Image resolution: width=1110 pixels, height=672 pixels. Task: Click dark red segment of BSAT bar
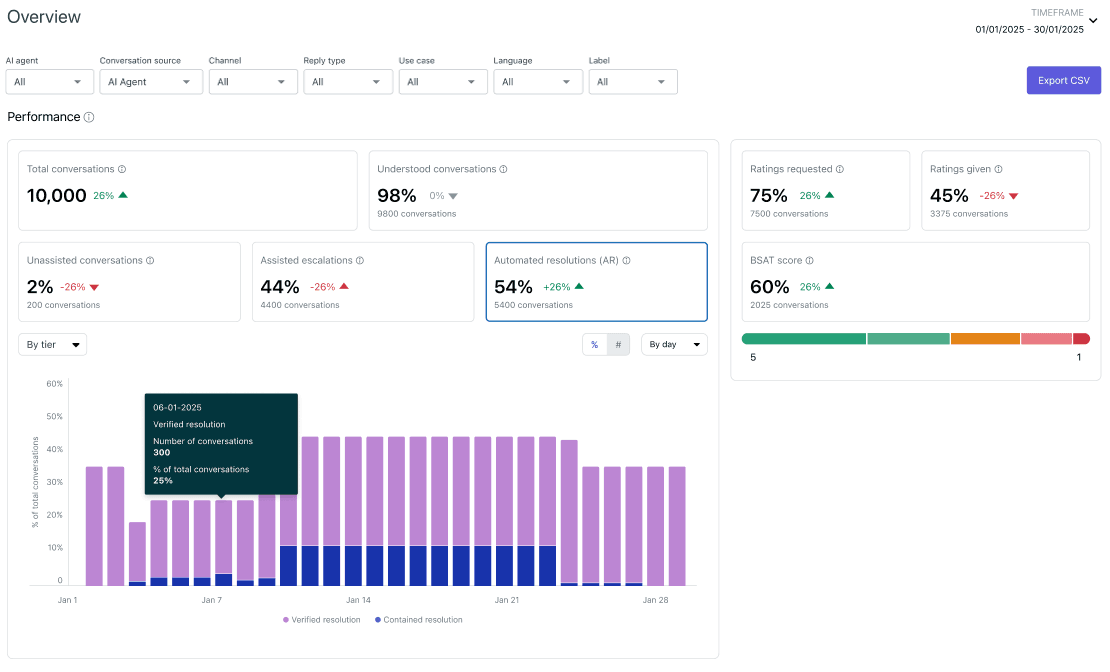[1082, 339]
